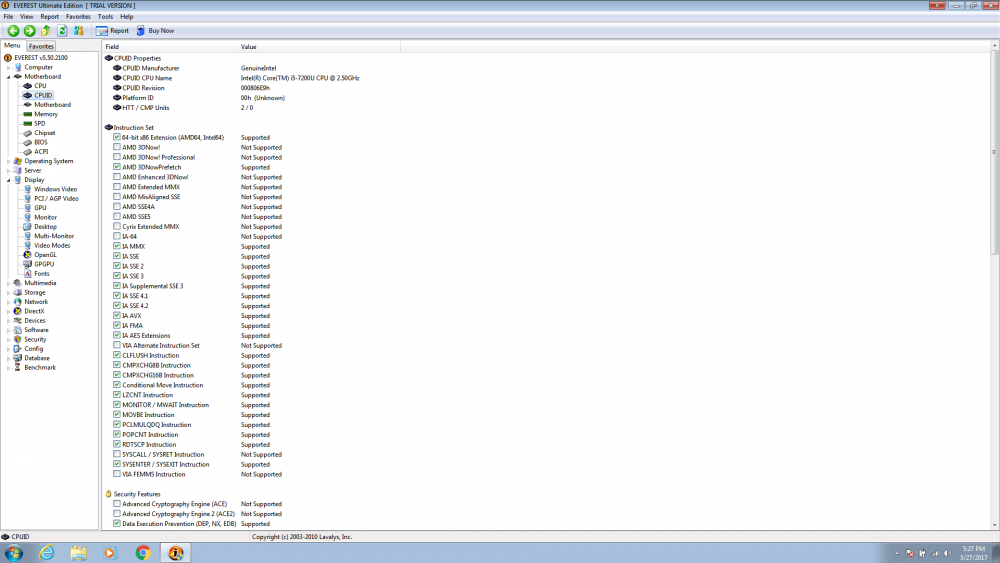This screenshot has height=563, width=1000.
Task: Open Internet Explorer from the taskbar
Action: point(47,553)
